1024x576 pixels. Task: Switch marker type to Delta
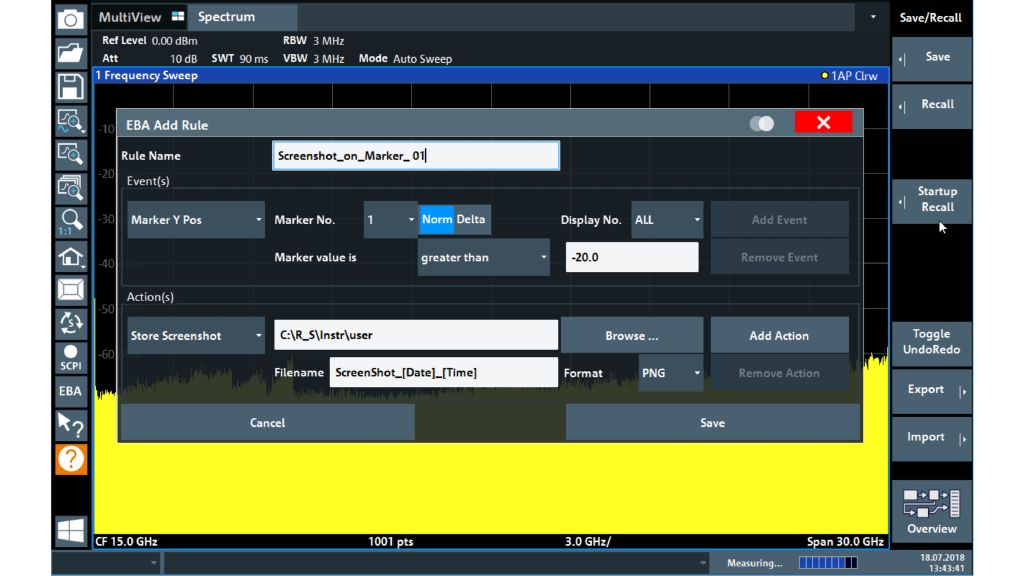click(x=471, y=220)
